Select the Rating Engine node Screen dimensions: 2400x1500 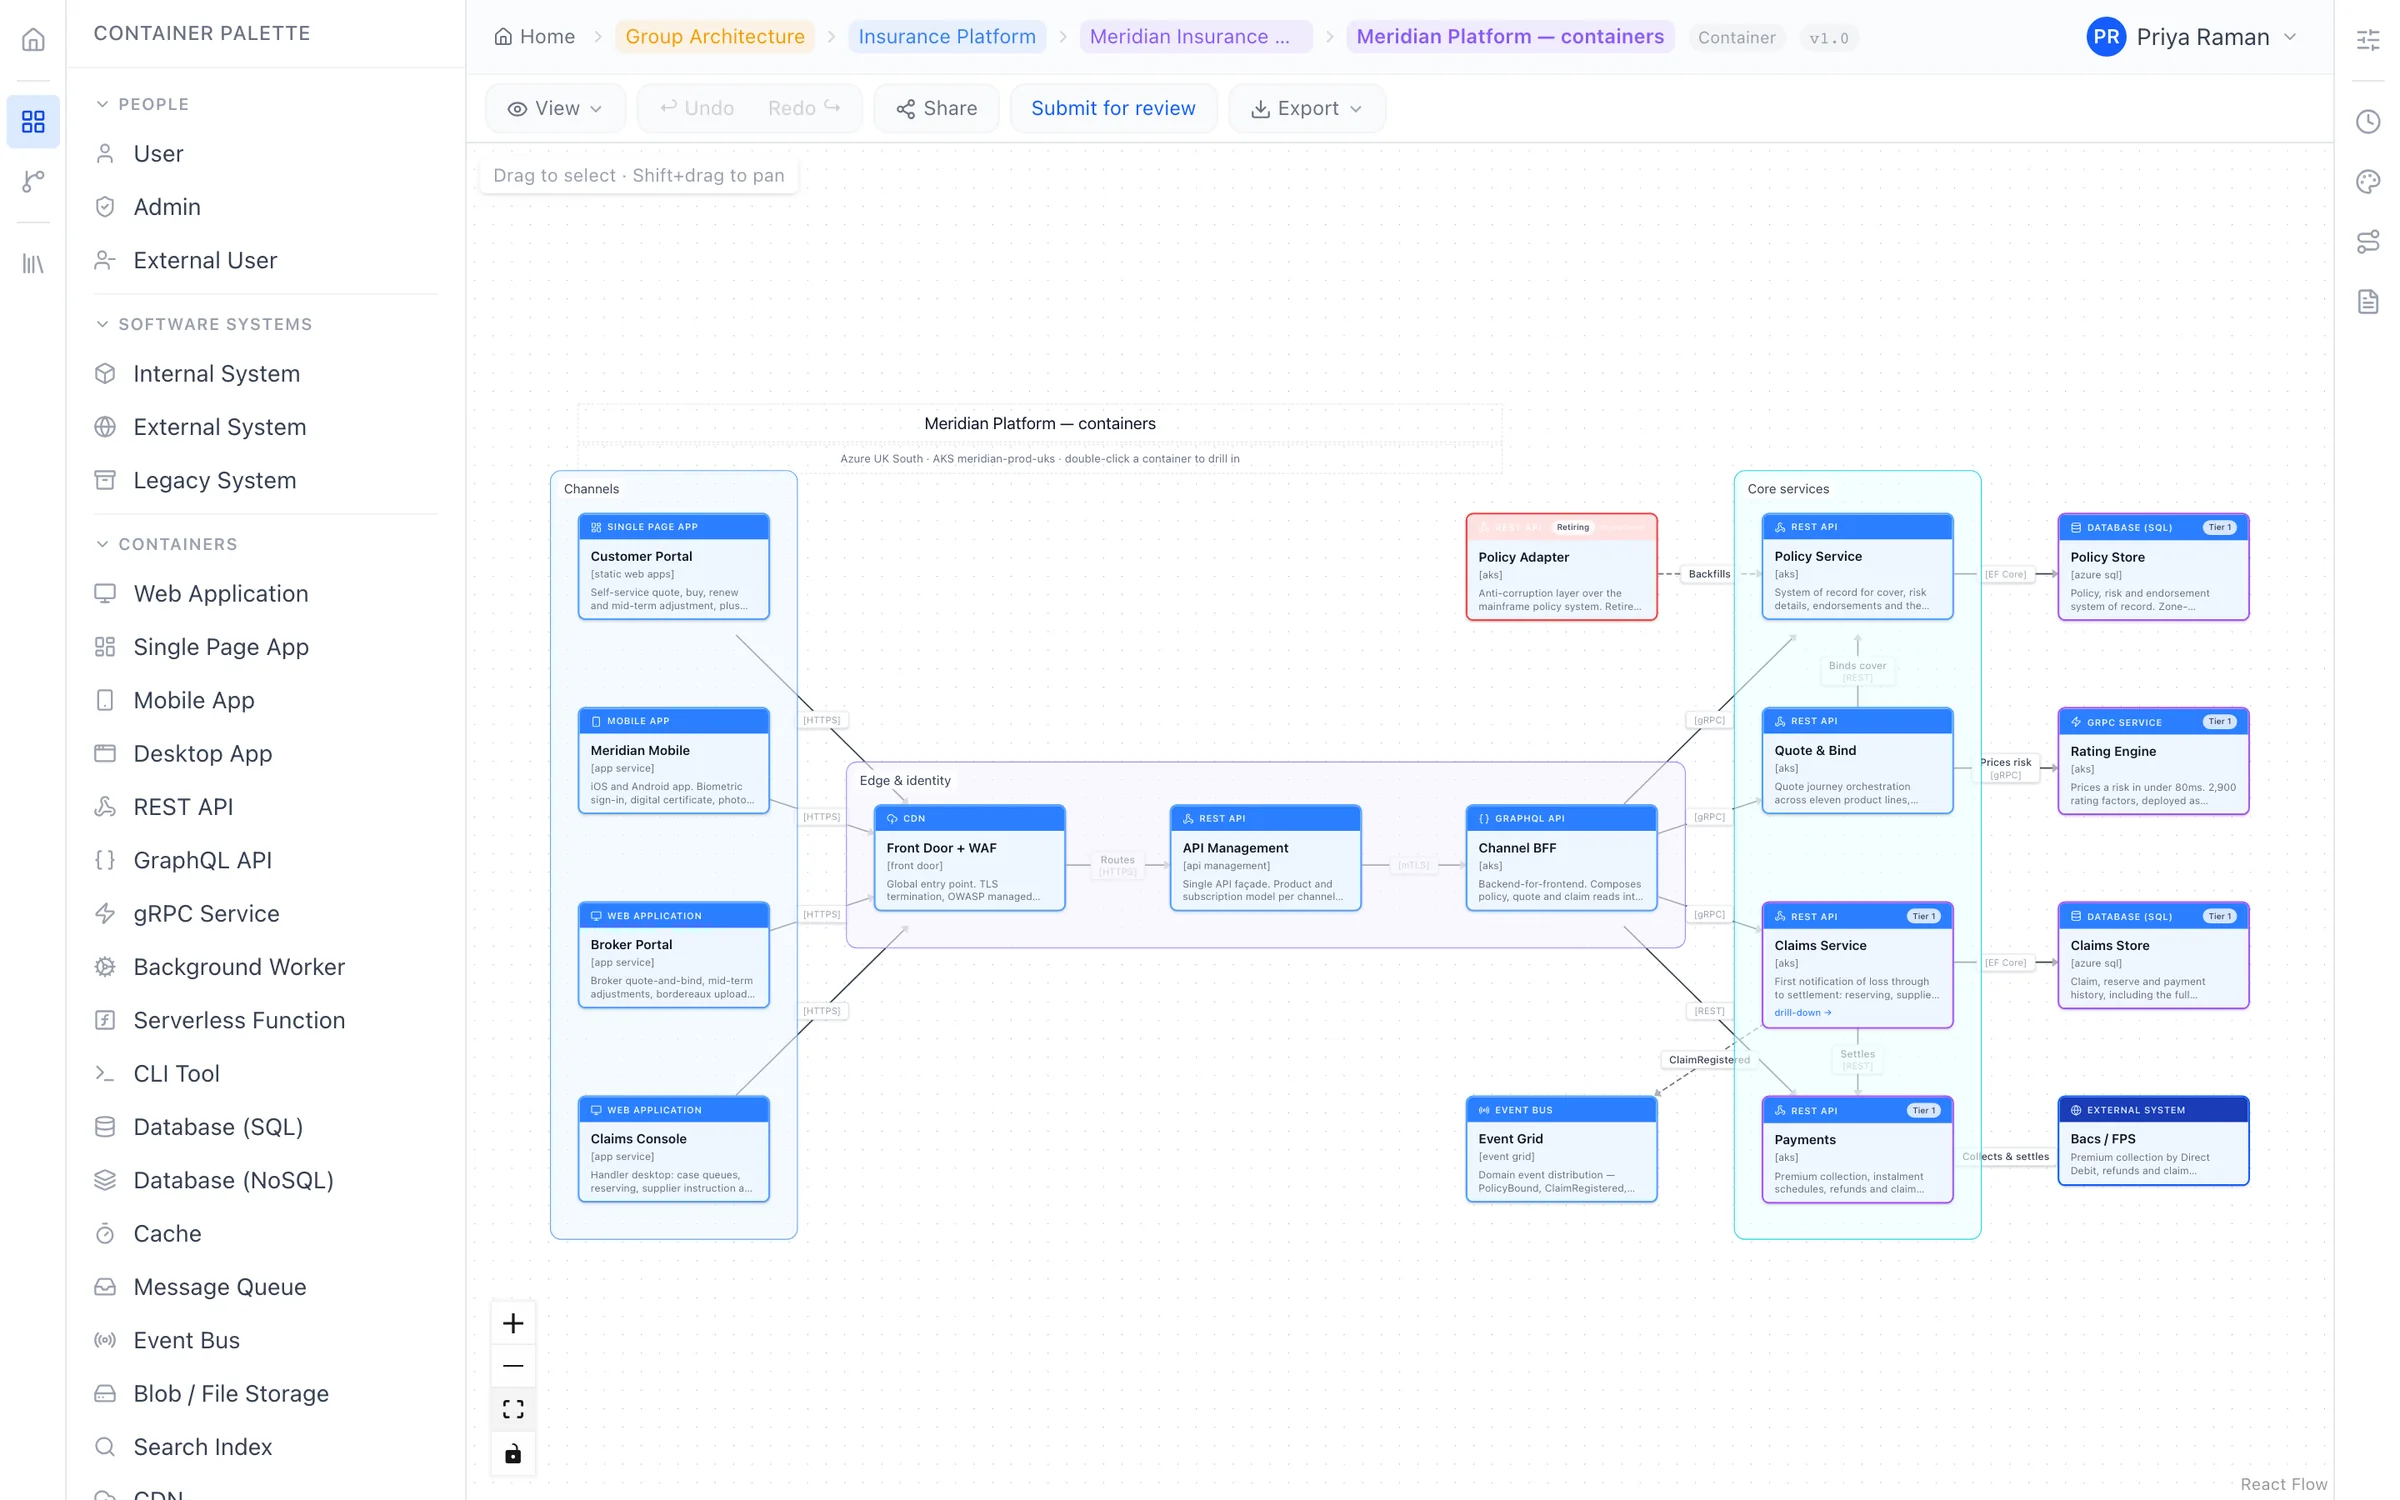click(x=2153, y=761)
